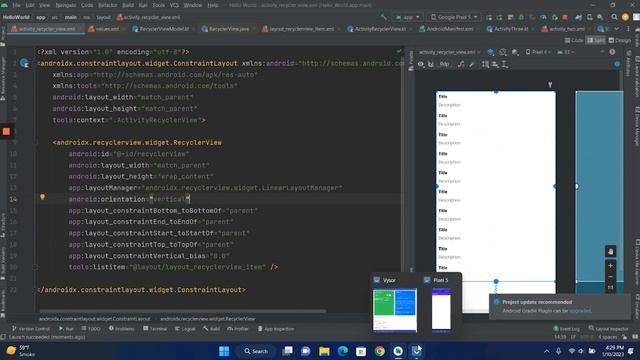This screenshot has height=360, width=640.
Task: Switch to the RecyclerView.java tab
Action: click(226, 29)
